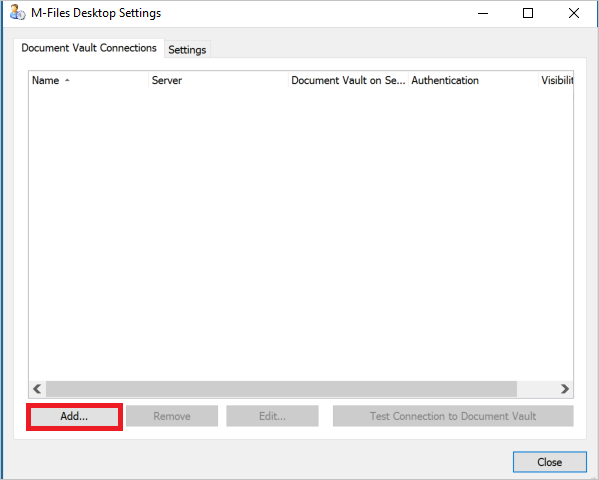Minimize the M-Files Desktop Settings window
The width and height of the screenshot is (599, 480).
pos(483,13)
